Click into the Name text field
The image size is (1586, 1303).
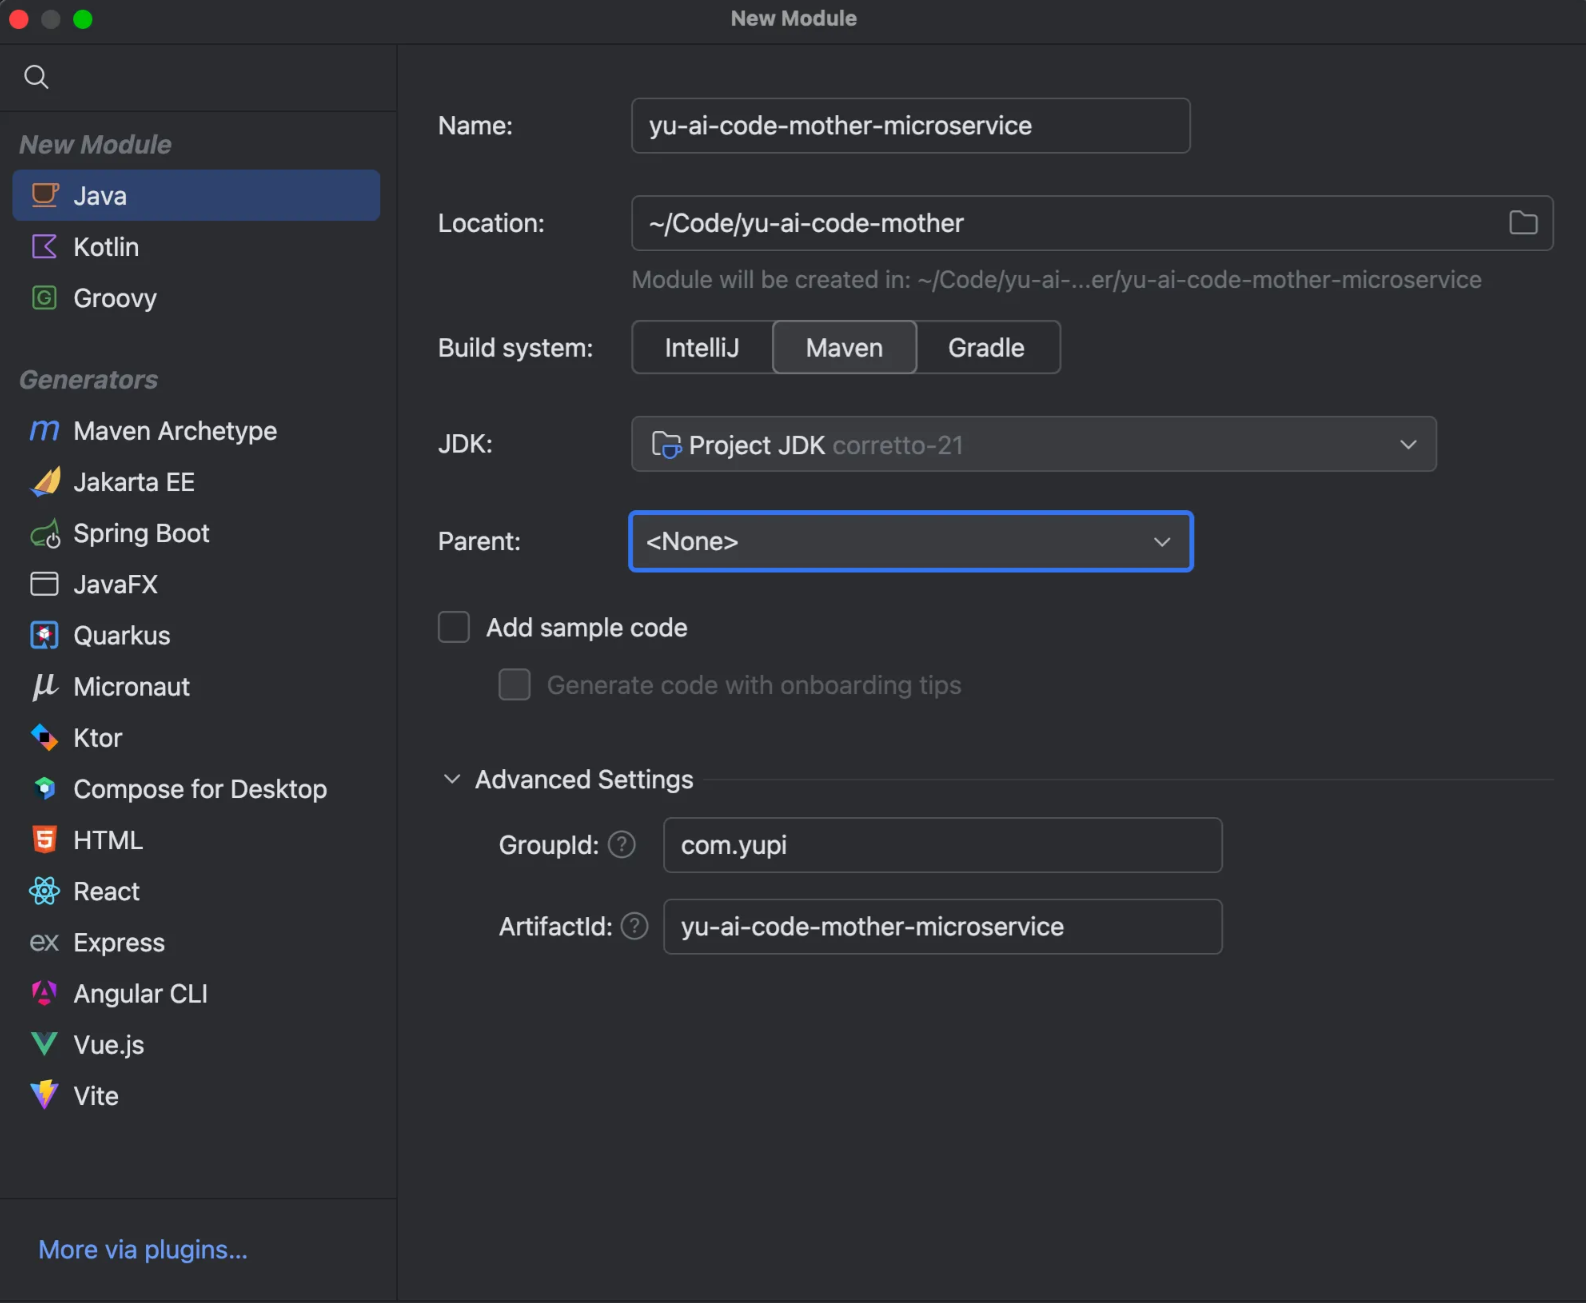[911, 125]
